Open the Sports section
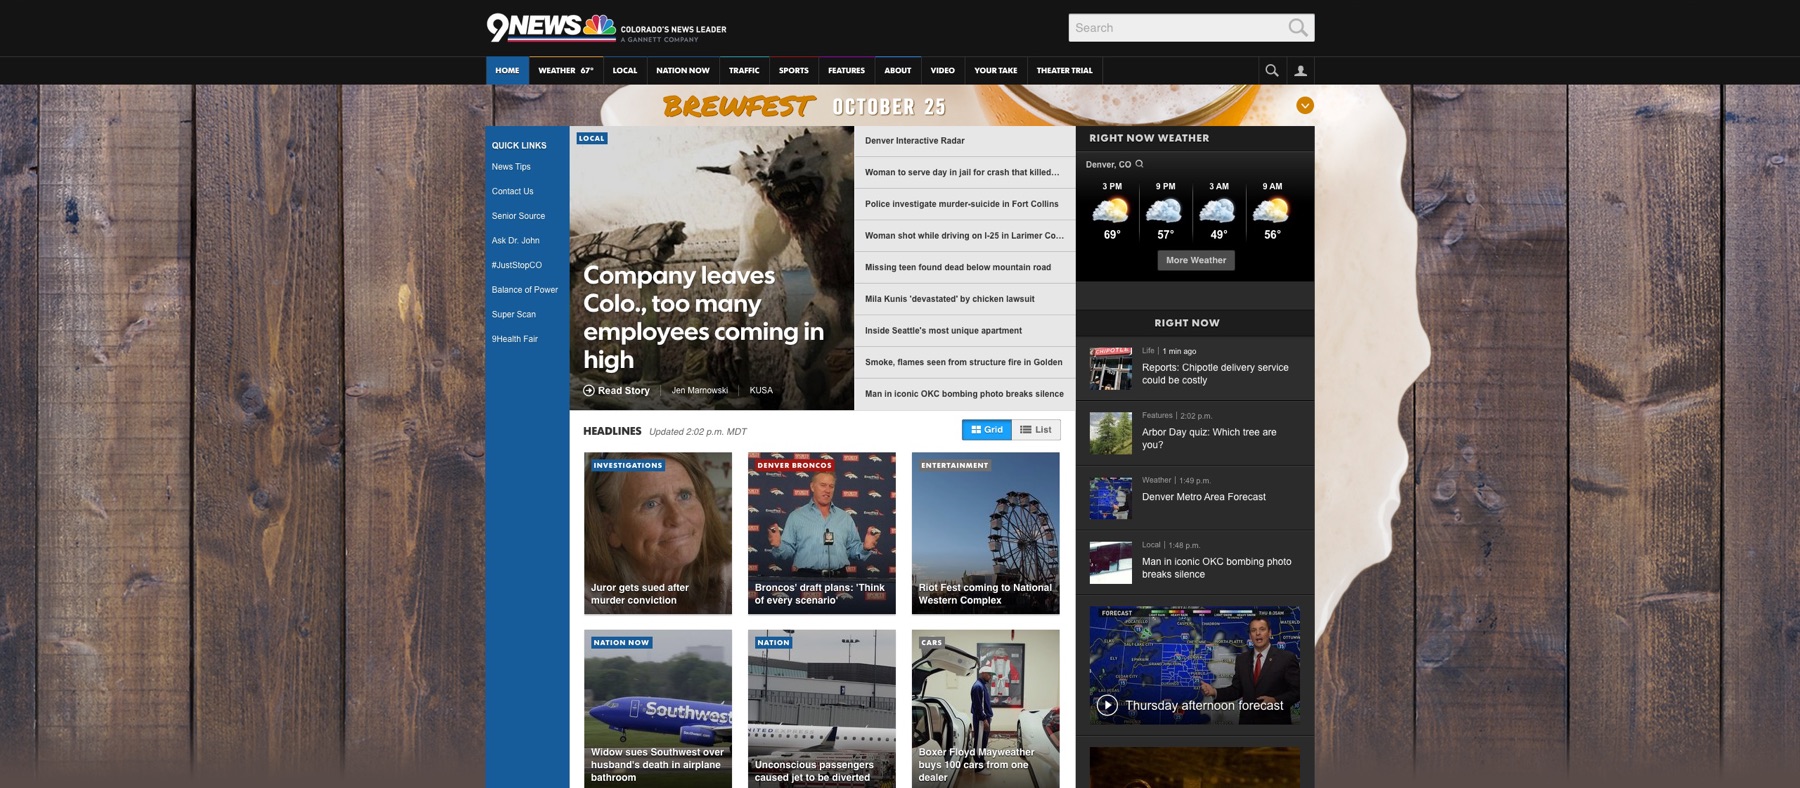The width and height of the screenshot is (1800, 788). click(794, 70)
